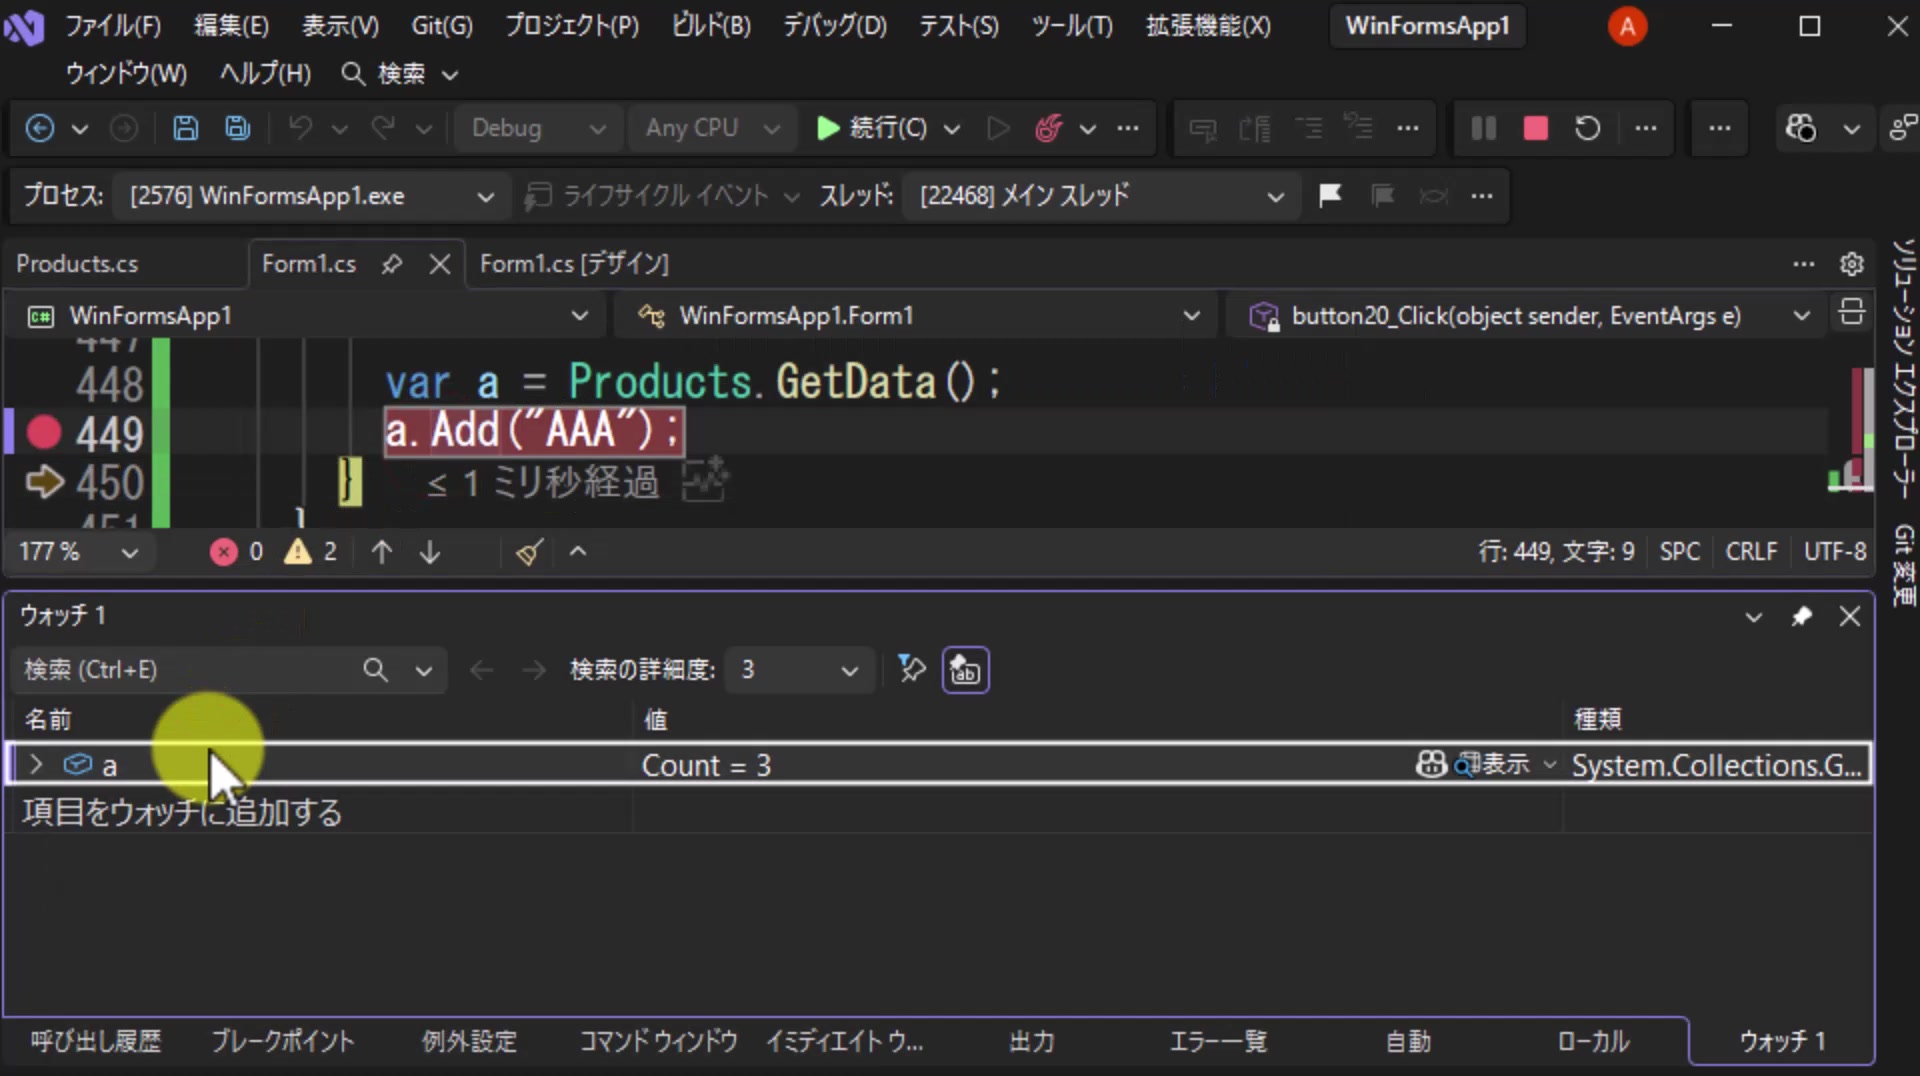Viewport: 1920px width, 1076px height.
Task: Open the 検索の詳細度 depth dropdown
Action: 800,670
